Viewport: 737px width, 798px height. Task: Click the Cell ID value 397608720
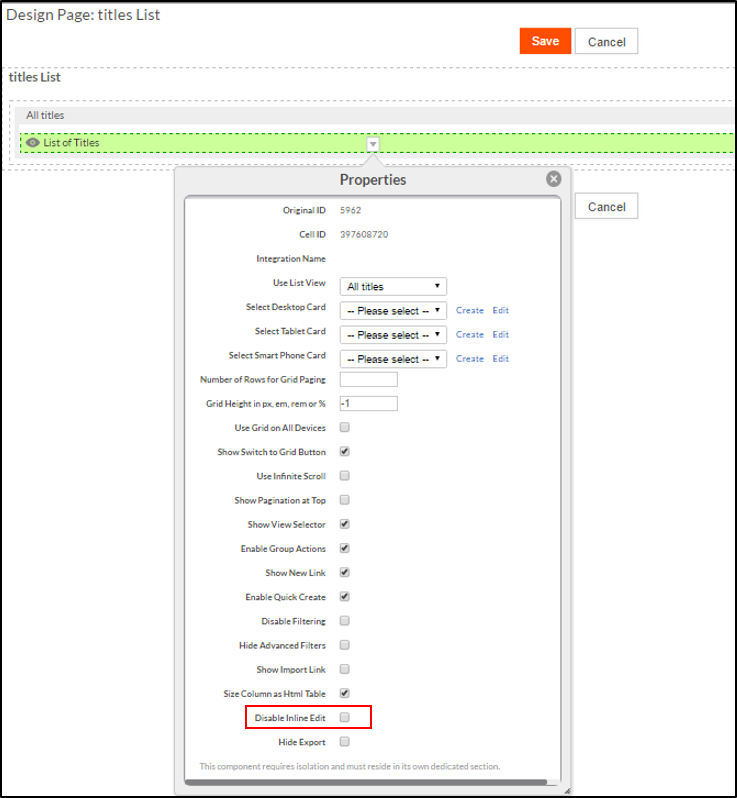pos(364,234)
